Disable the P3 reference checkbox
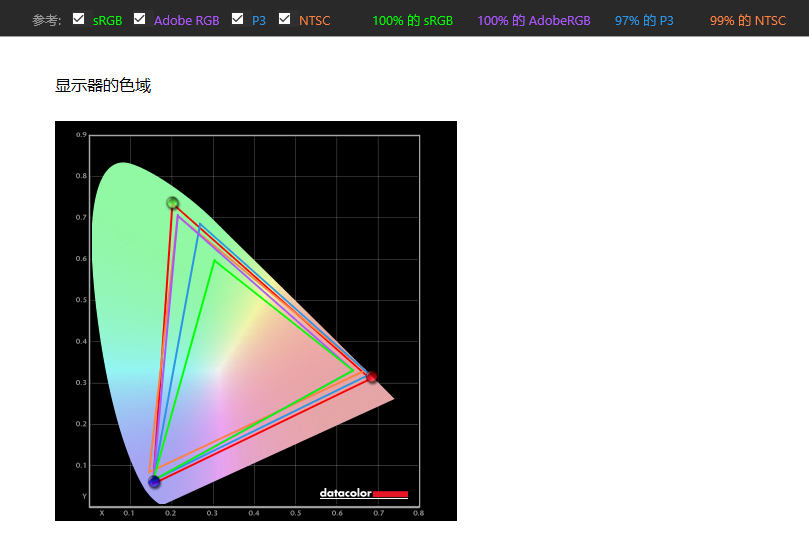809x547 pixels. [237, 19]
